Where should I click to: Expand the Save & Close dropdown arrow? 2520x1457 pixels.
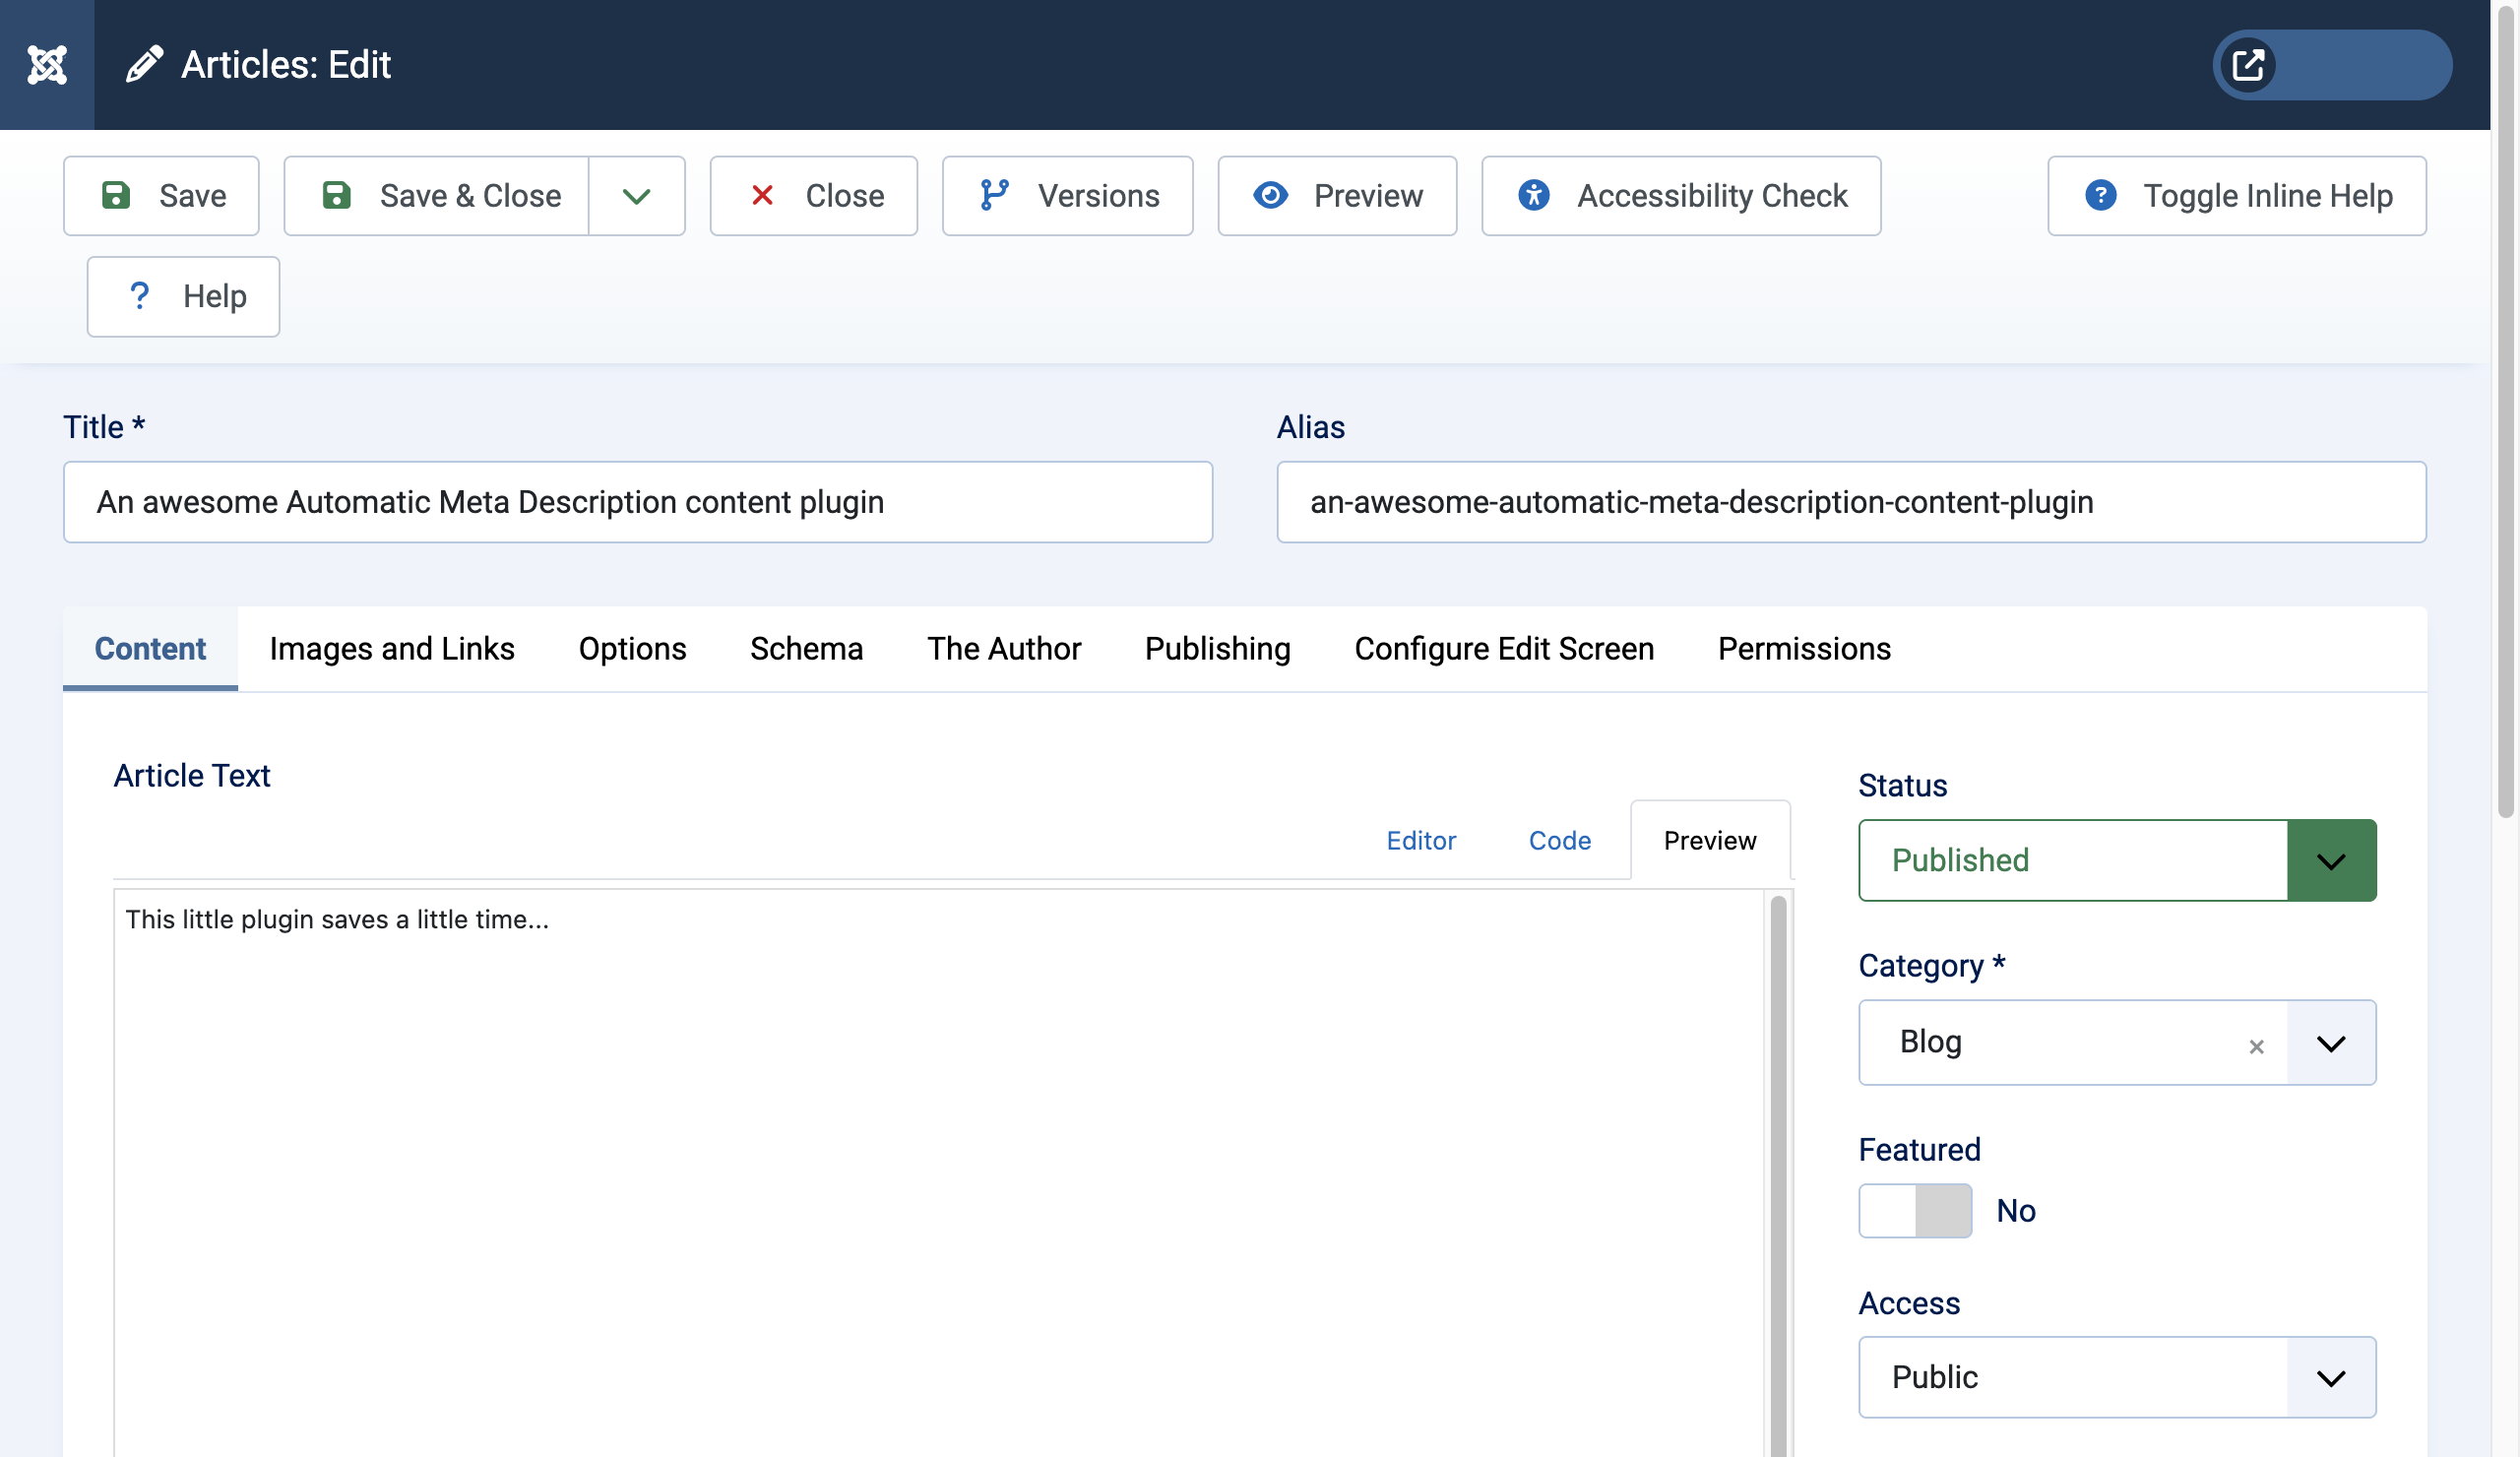636,196
